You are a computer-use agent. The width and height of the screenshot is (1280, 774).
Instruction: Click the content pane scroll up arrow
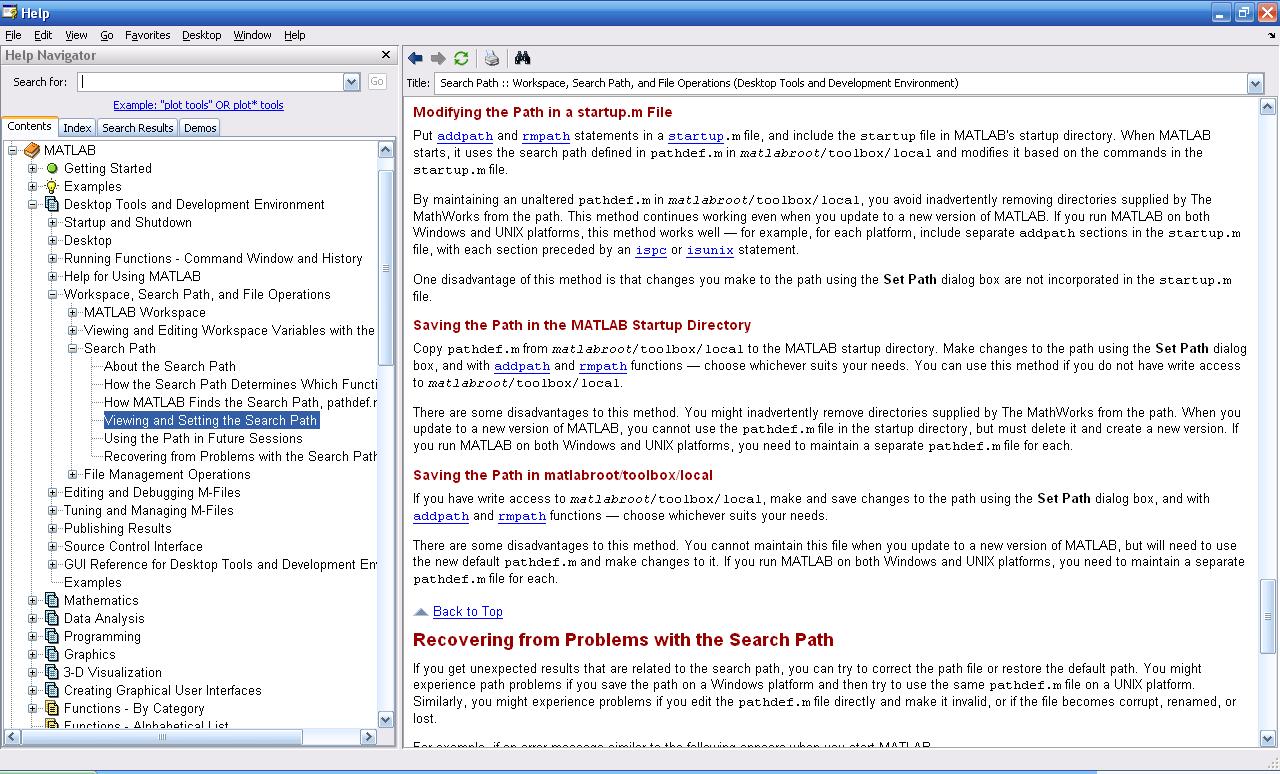pos(1268,107)
